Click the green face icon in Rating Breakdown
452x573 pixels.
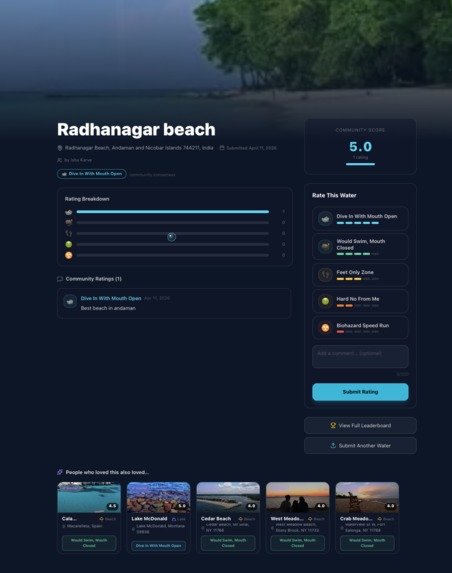coord(69,244)
